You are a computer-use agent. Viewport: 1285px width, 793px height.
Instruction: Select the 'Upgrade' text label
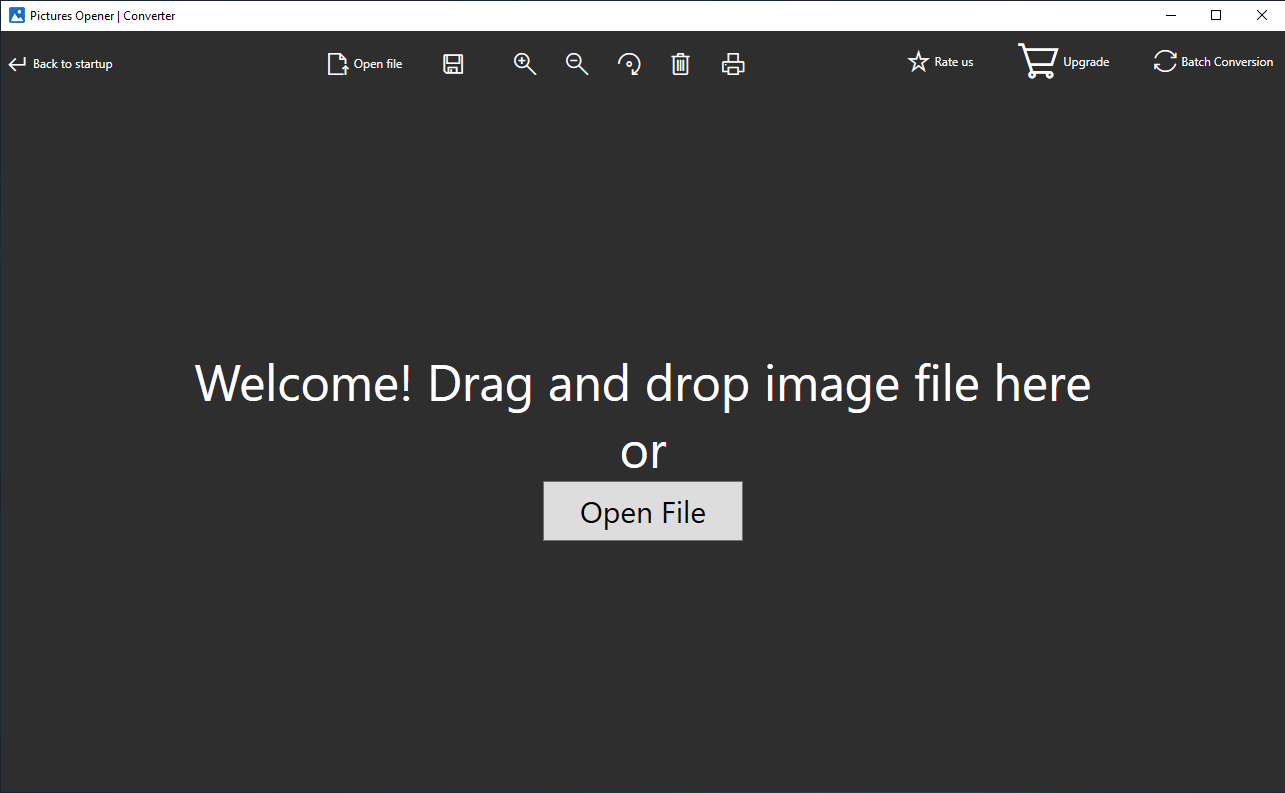pos(1086,62)
